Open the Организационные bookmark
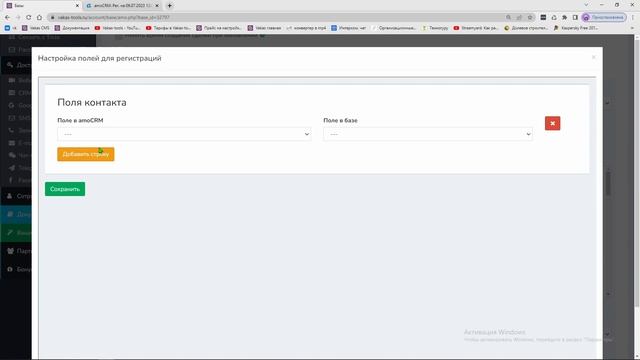 tap(394, 28)
